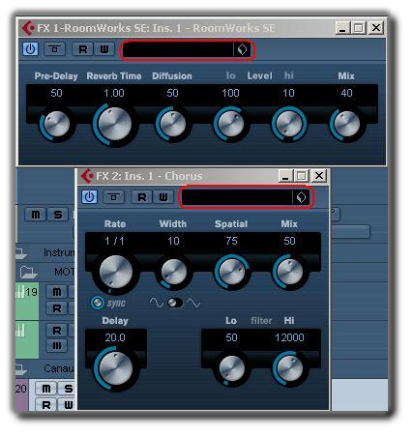Click the Chorus Spatial value 75
Viewport: 413px width, 436px height.
click(x=231, y=241)
